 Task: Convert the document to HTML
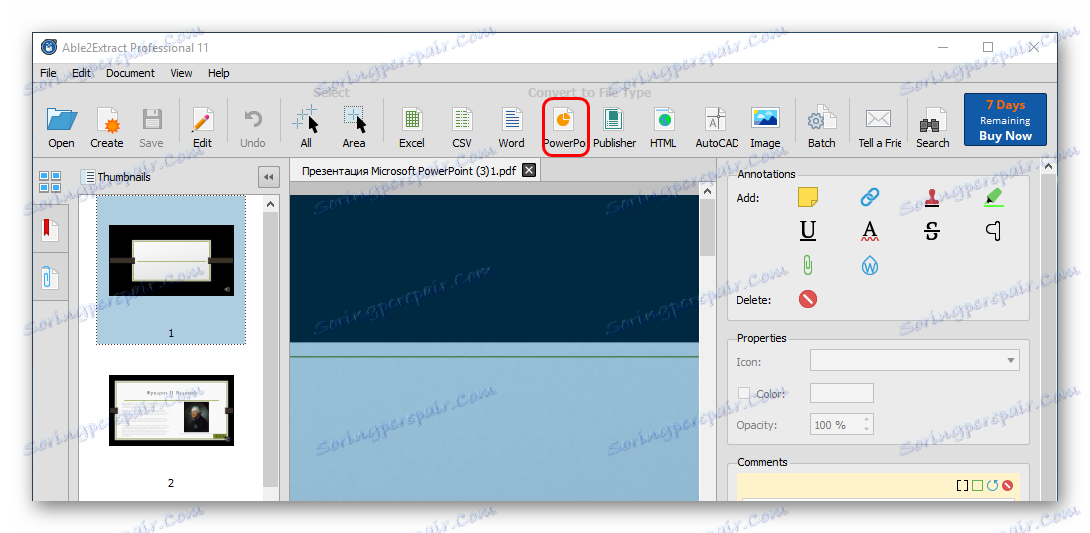[663, 127]
